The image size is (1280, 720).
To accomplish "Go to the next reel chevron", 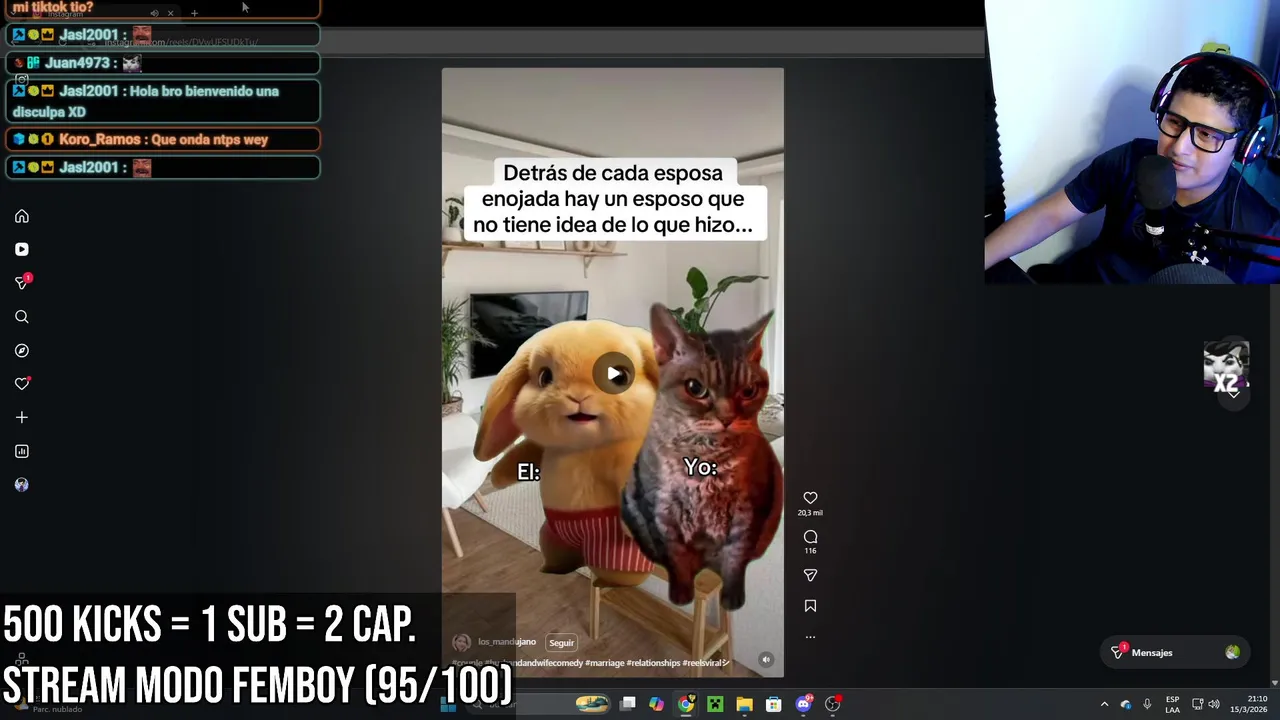I will (x=1234, y=393).
